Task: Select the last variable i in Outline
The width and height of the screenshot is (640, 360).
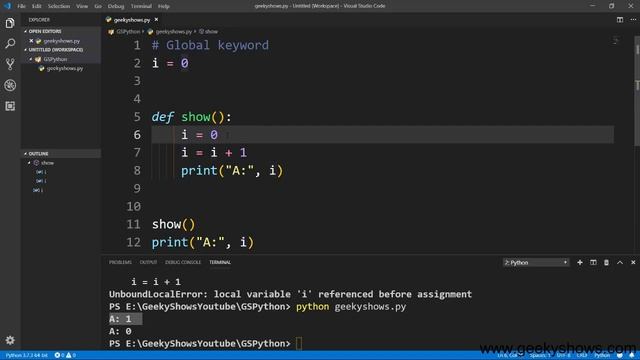Action: click(38, 190)
